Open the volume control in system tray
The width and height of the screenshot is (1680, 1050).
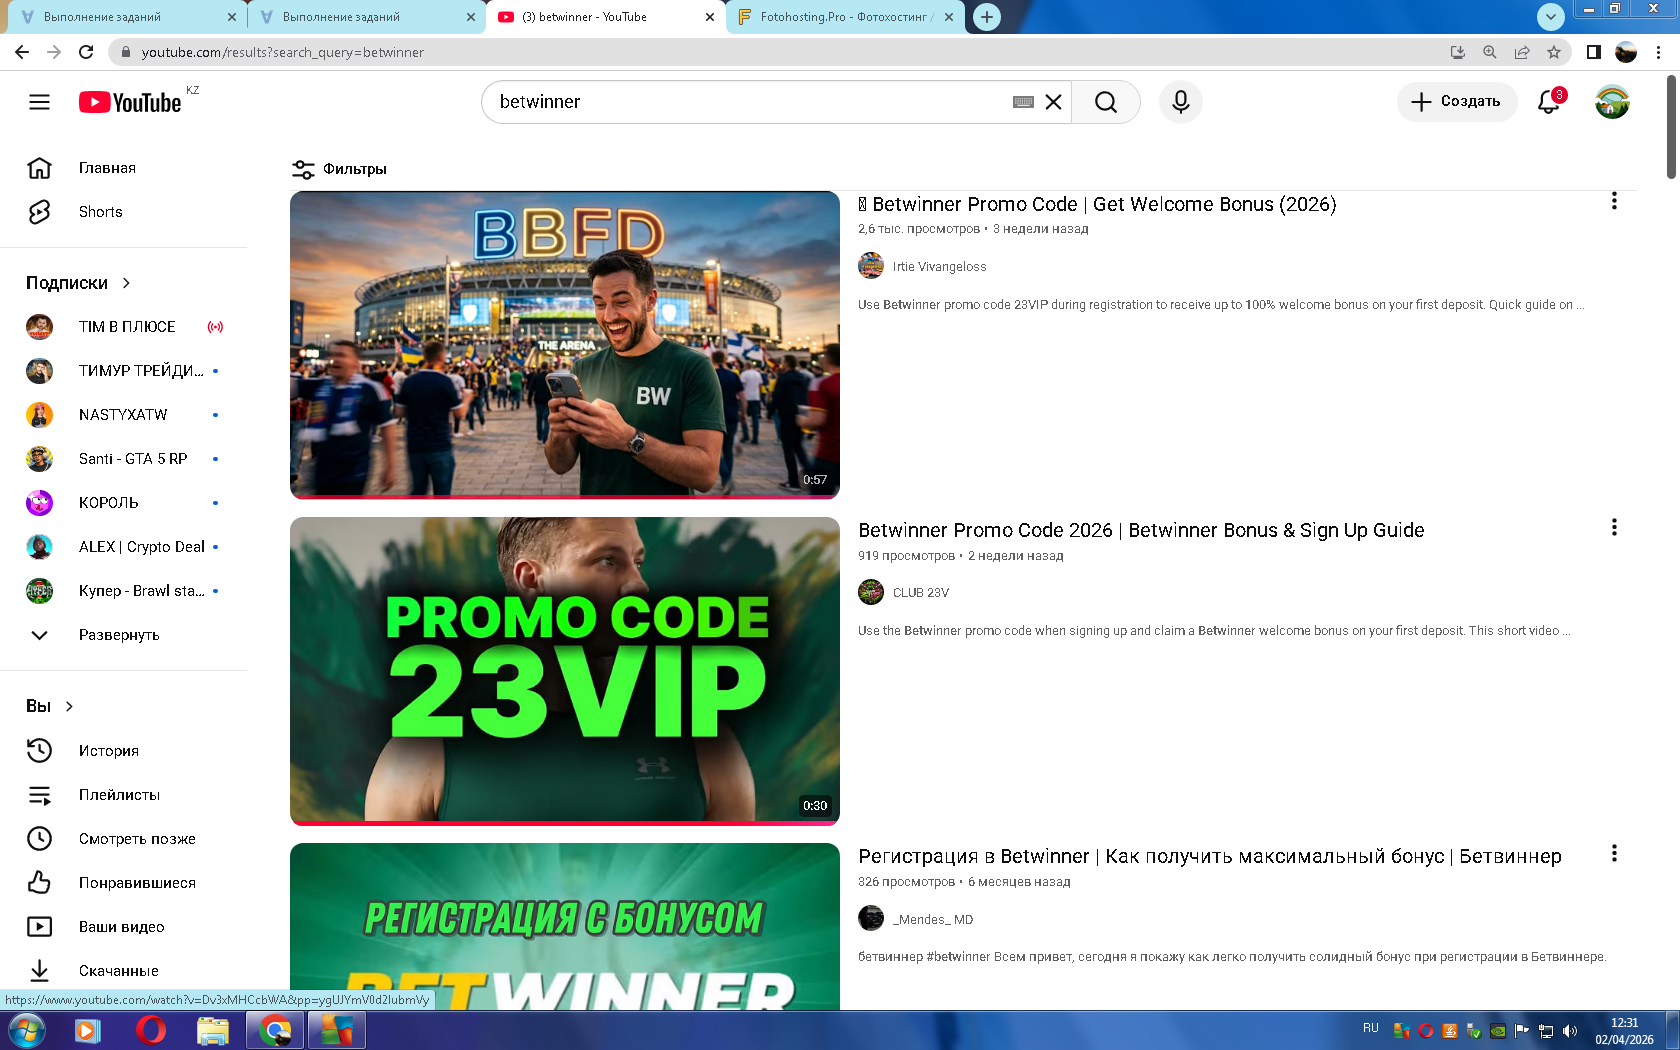pos(1570,1030)
